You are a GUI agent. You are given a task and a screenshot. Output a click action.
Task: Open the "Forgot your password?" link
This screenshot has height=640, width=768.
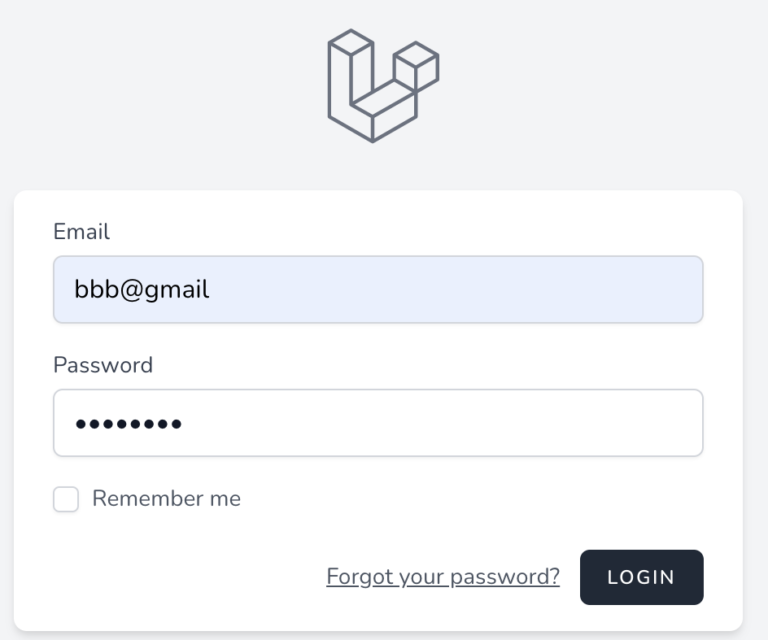pyautogui.click(x=443, y=577)
